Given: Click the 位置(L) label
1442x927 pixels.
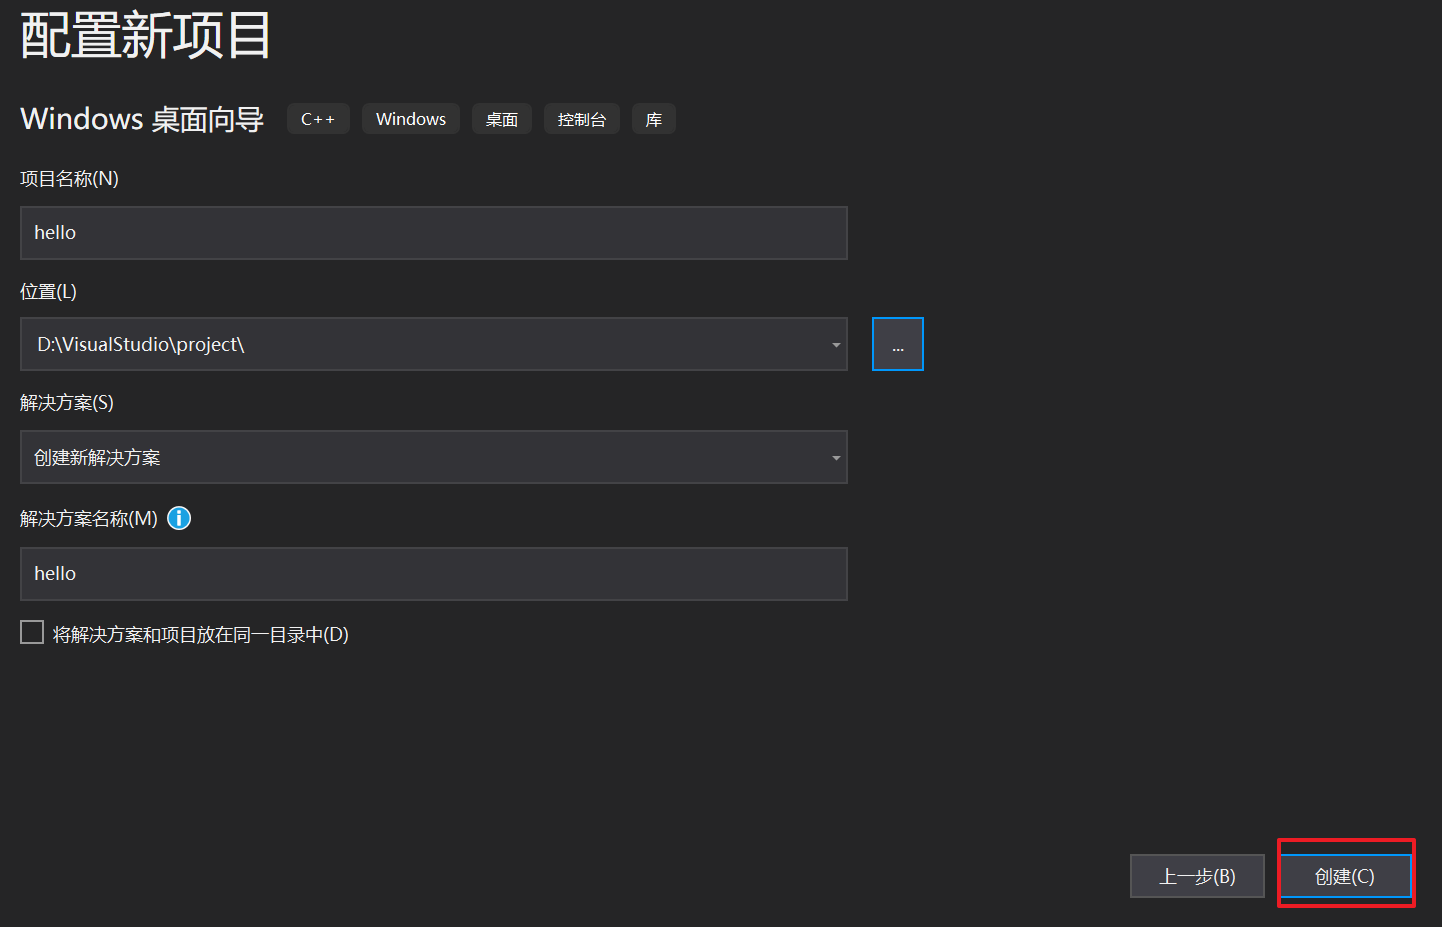Looking at the screenshot, I should click(48, 292).
